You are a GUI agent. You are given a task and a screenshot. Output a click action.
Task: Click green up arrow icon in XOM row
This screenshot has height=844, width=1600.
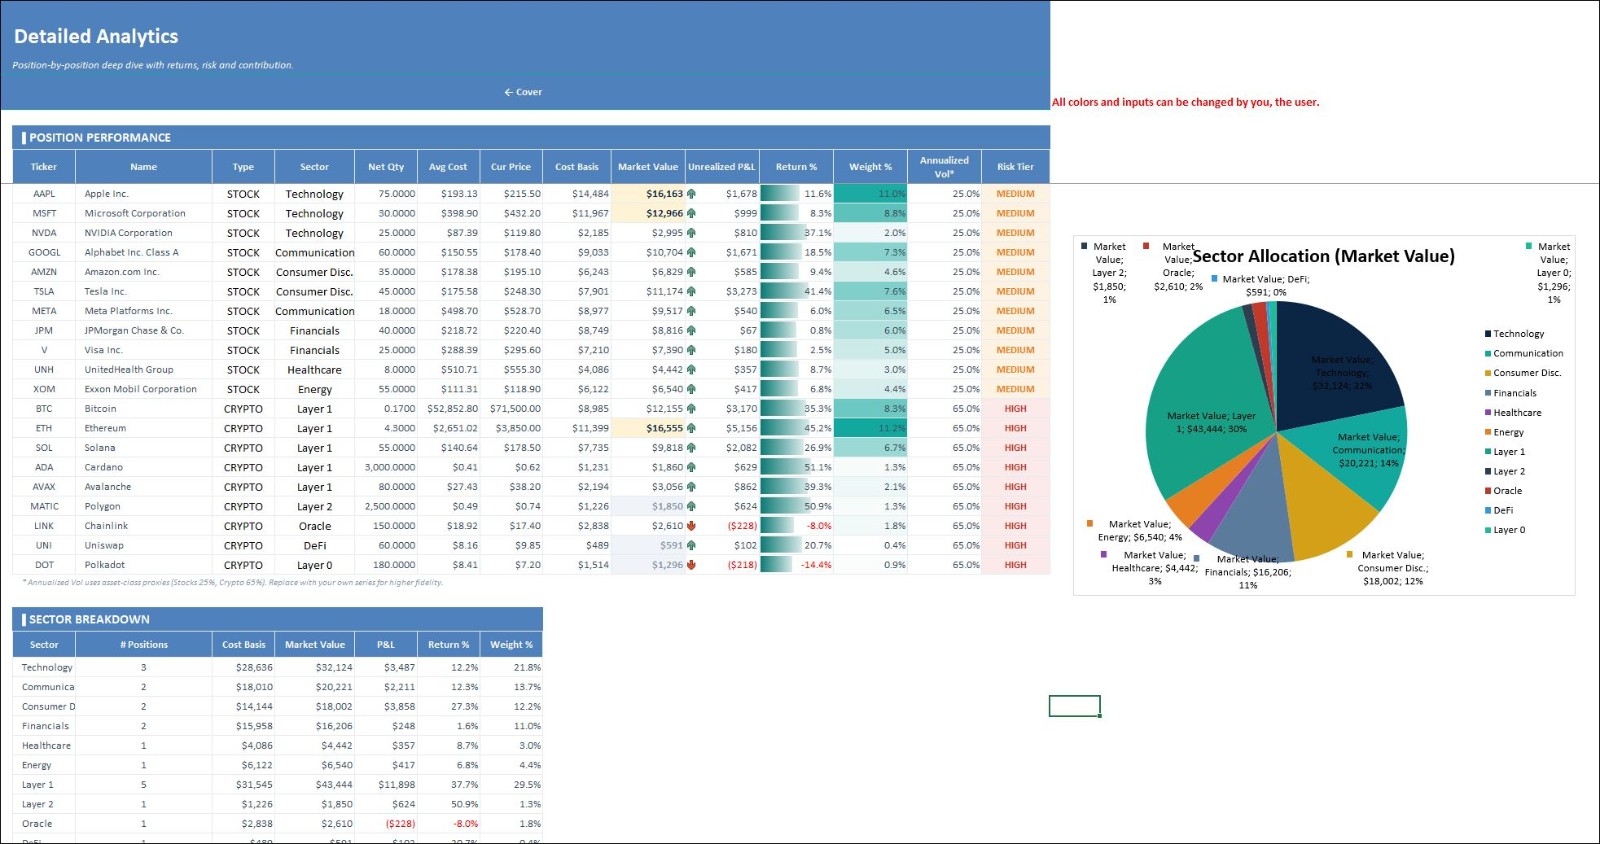point(691,389)
